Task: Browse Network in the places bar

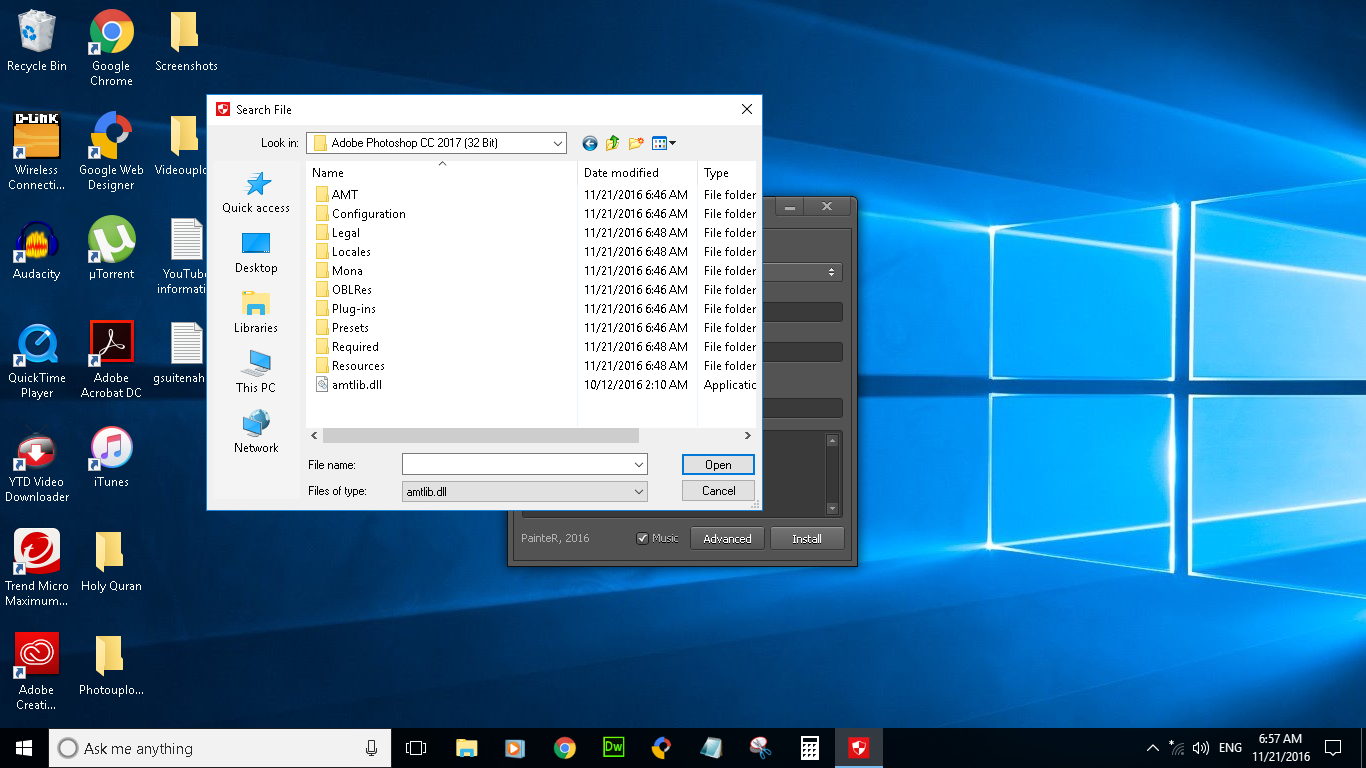Action: point(256,432)
